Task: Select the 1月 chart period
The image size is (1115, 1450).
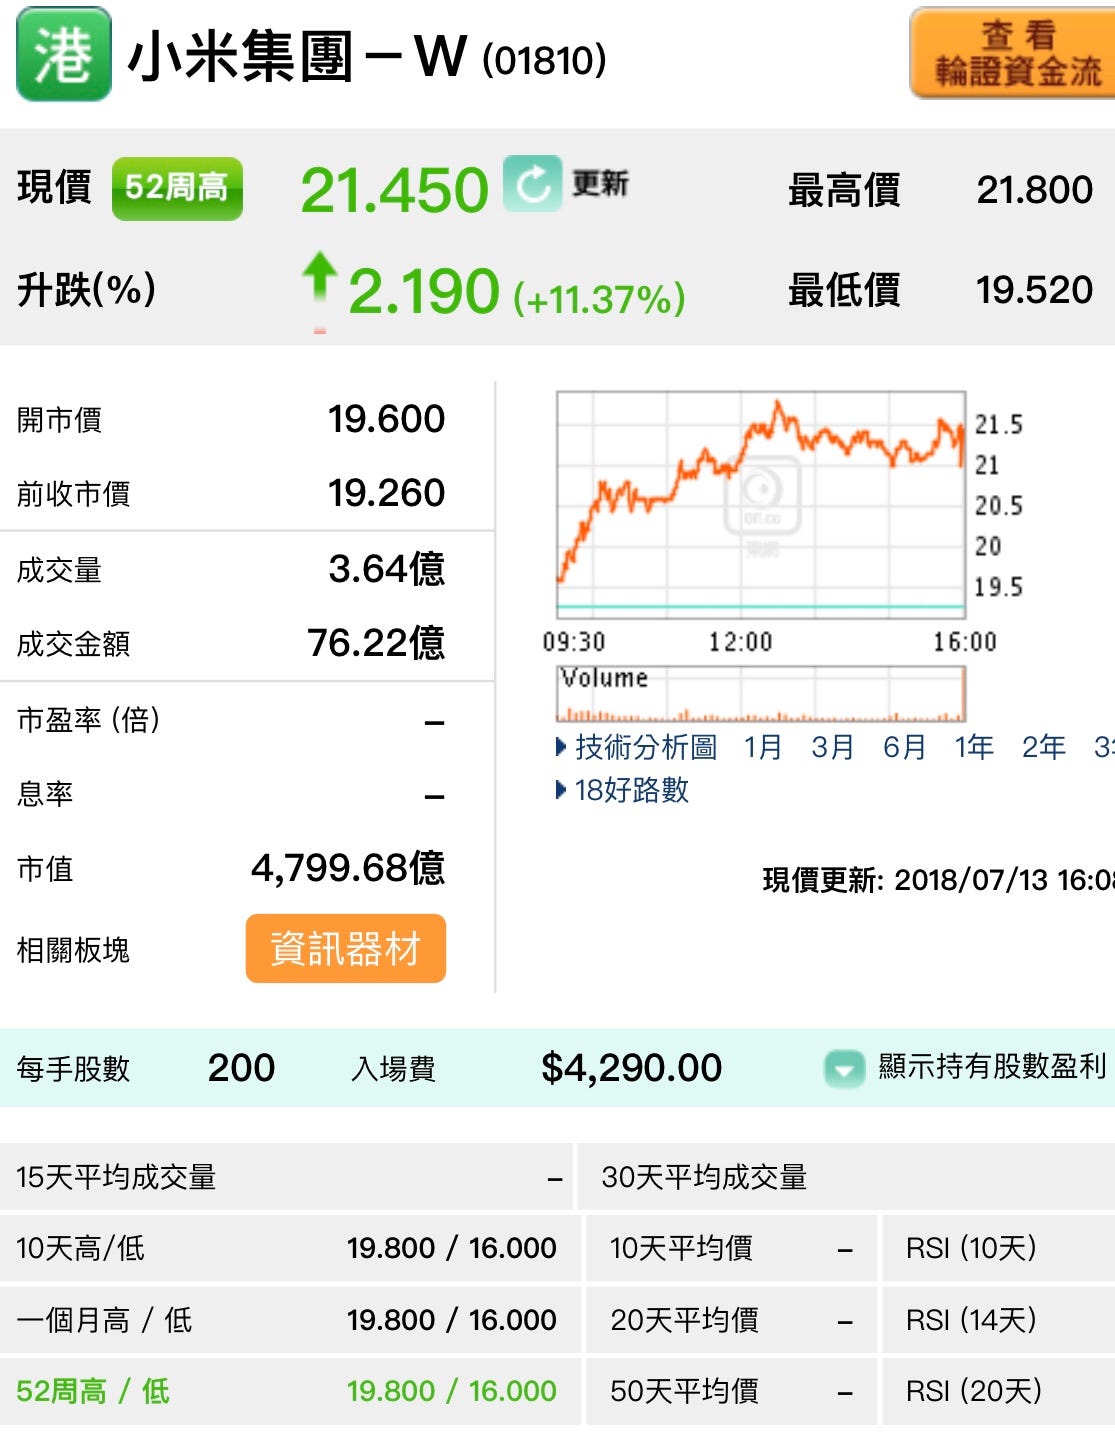Action: coord(763,747)
